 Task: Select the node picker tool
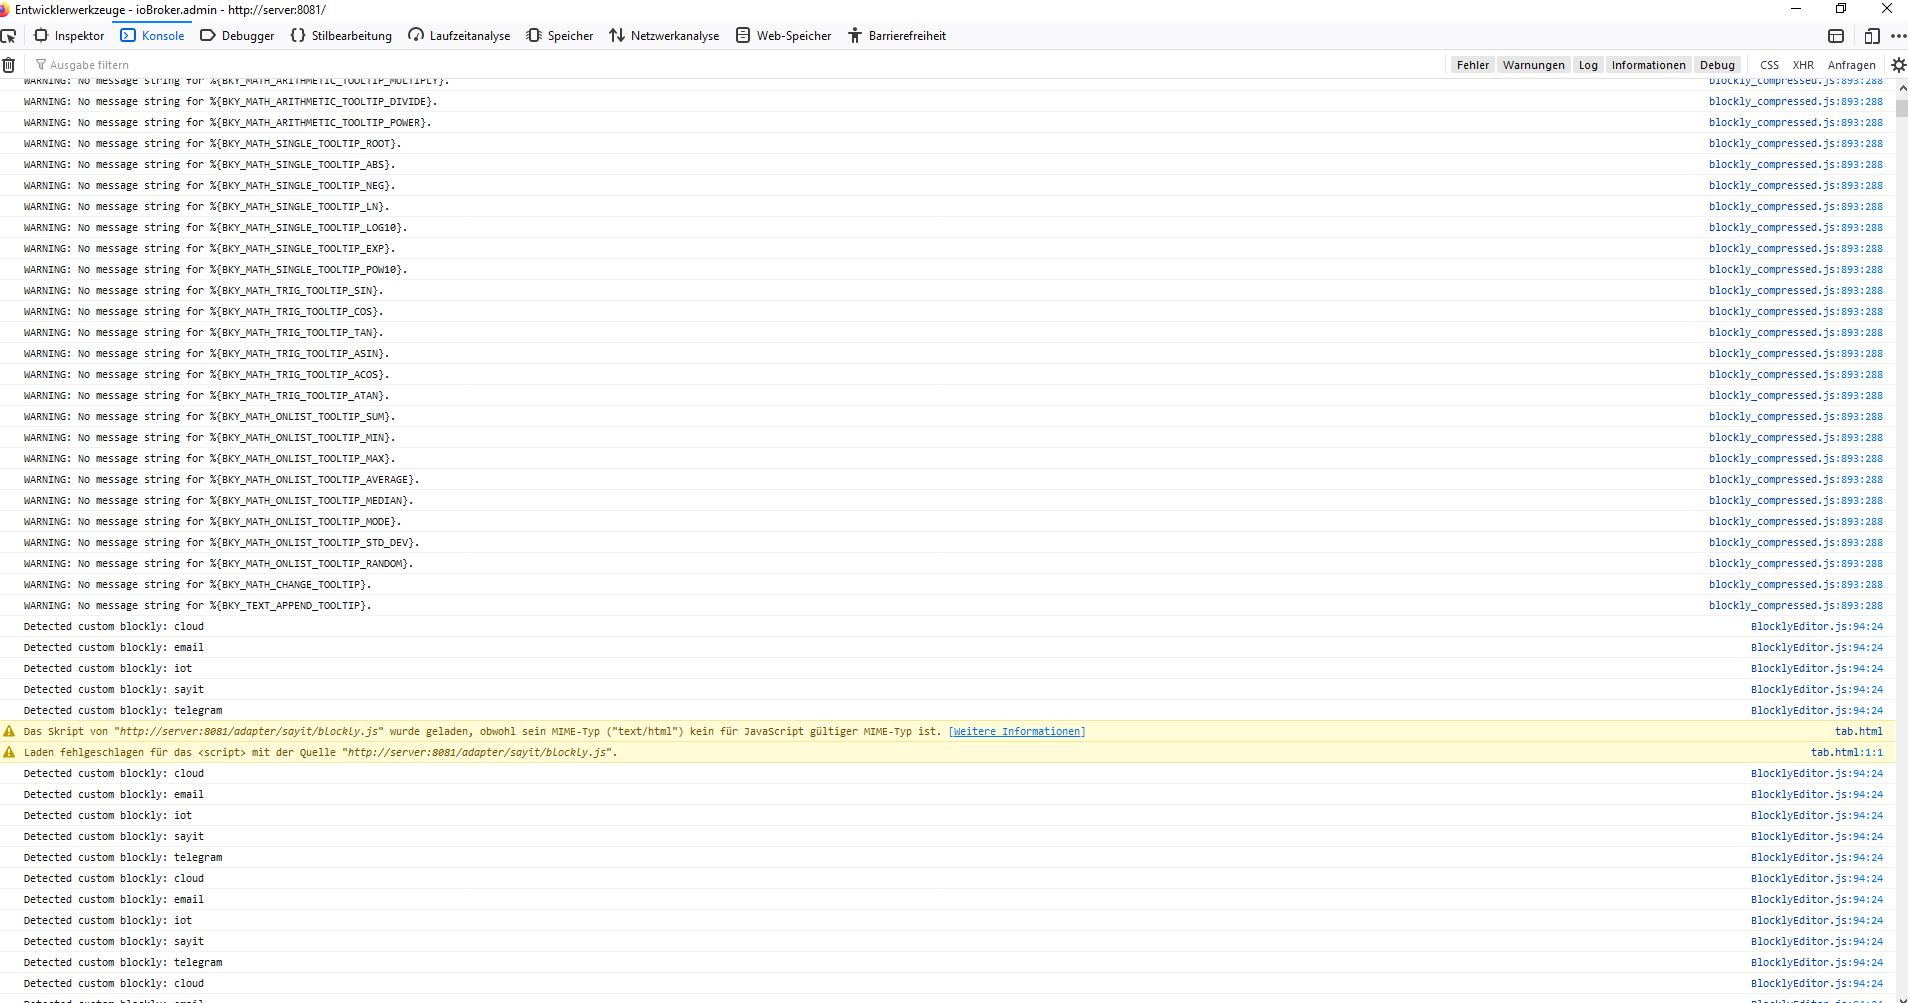[x=10, y=35]
